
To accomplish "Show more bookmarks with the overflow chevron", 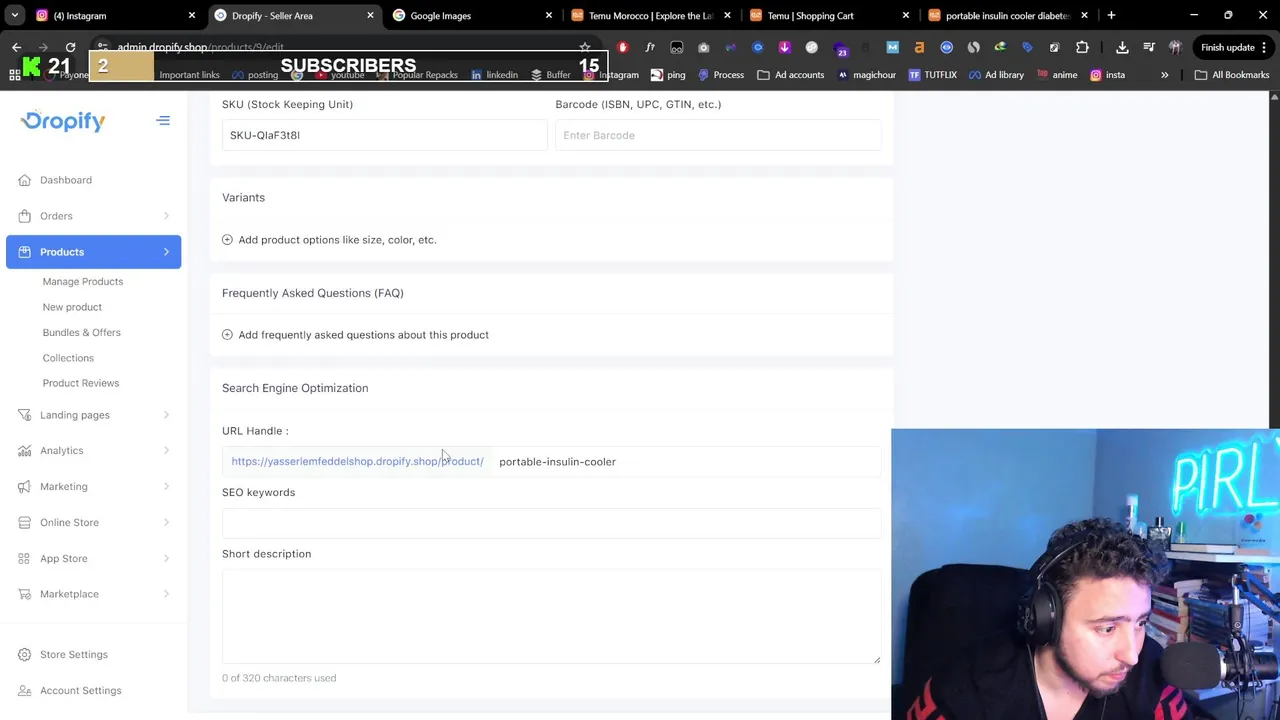I will pos(1164,75).
